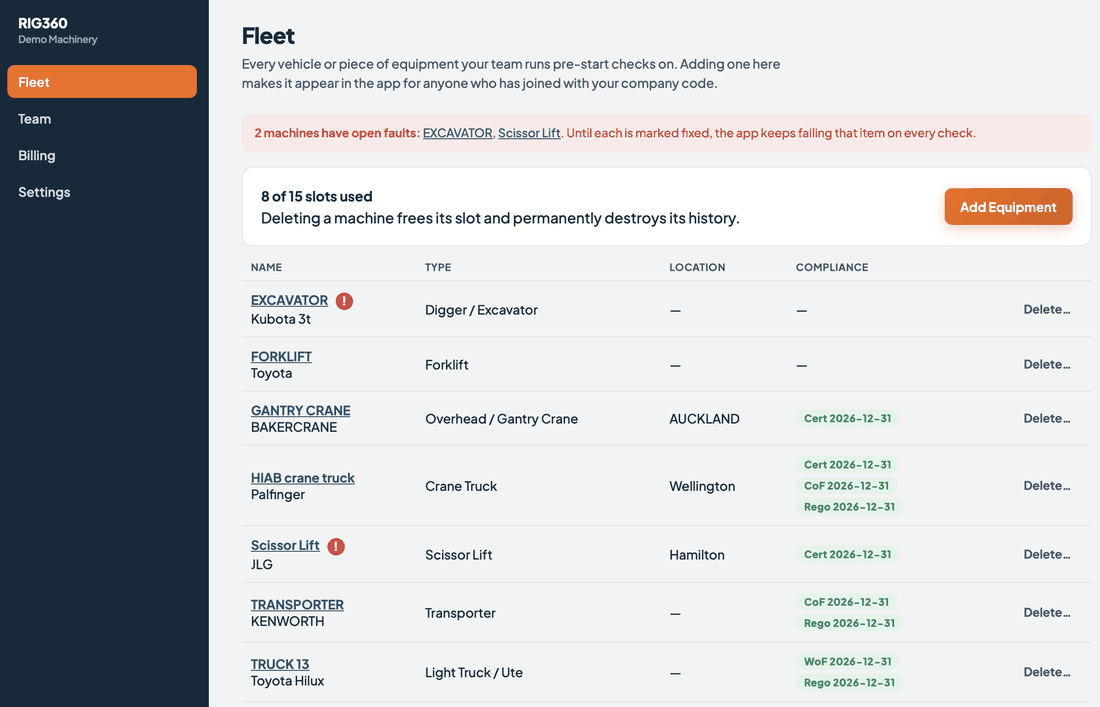Image resolution: width=1100 pixels, height=707 pixels.
Task: Click the RIG360 logo text
Action: point(43,23)
